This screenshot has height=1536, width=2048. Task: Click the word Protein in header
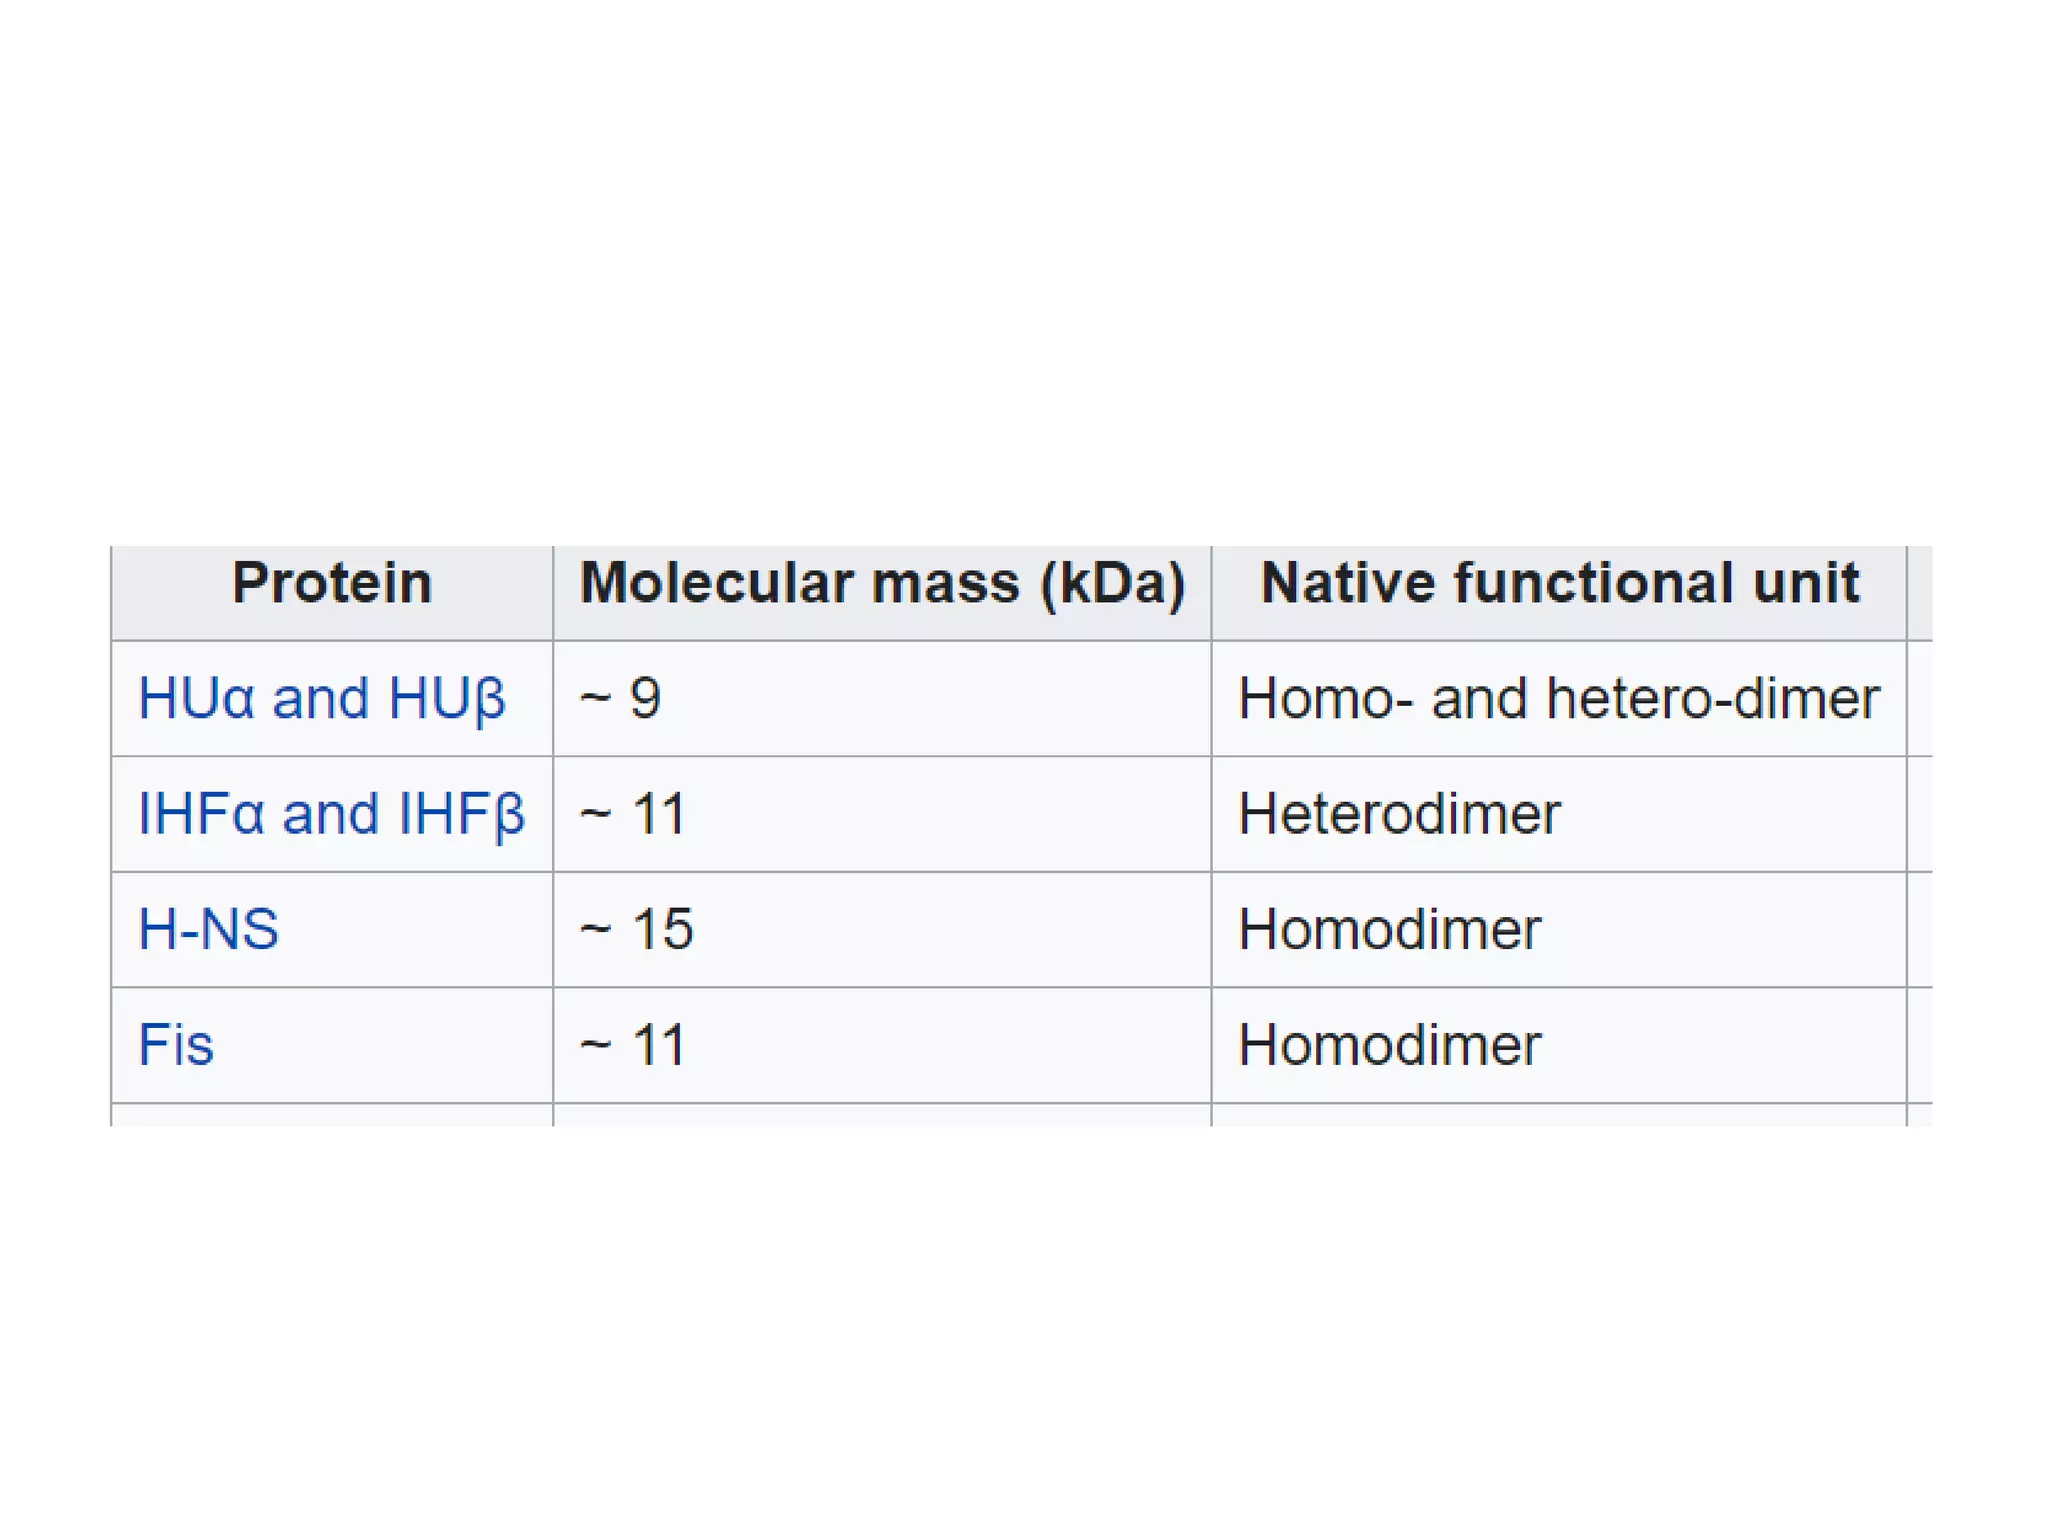[332, 583]
